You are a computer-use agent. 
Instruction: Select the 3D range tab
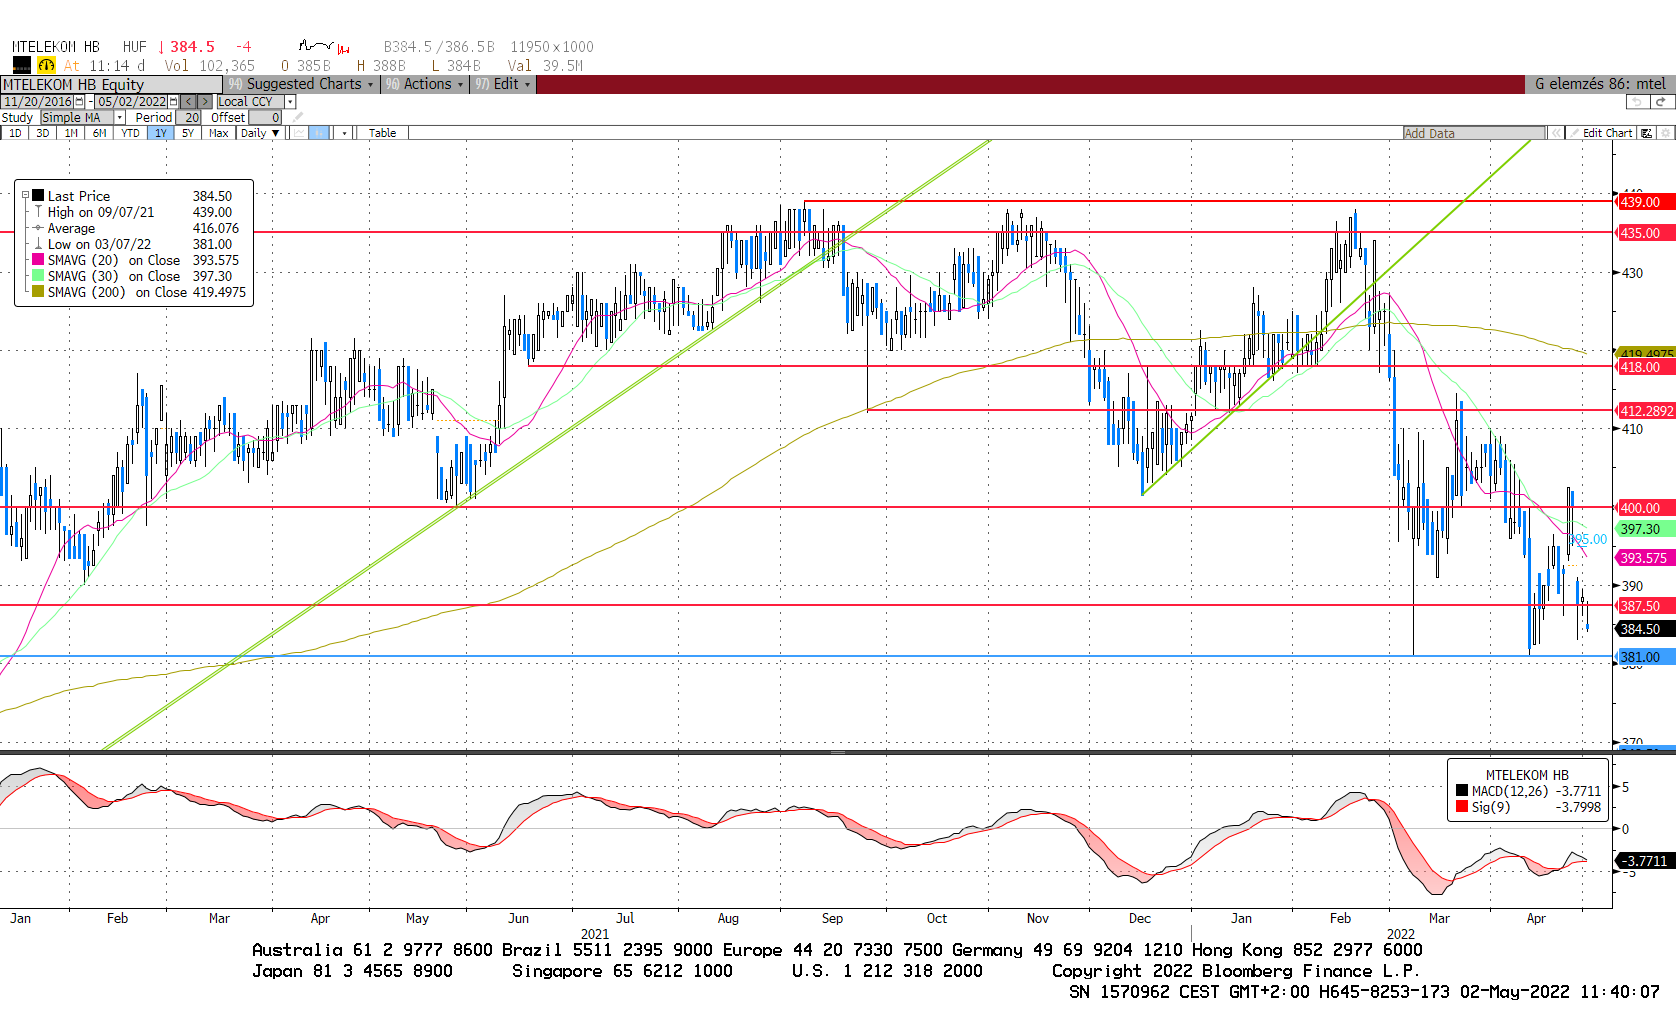tap(43, 133)
